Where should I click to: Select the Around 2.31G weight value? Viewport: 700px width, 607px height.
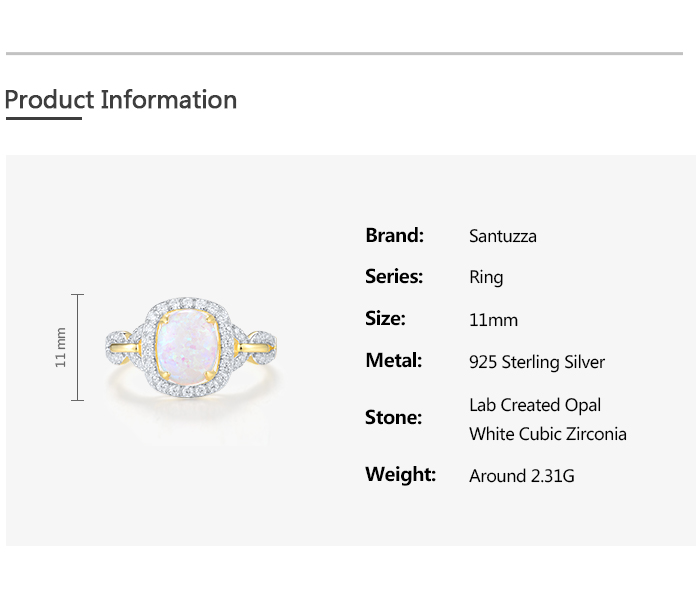[521, 476]
